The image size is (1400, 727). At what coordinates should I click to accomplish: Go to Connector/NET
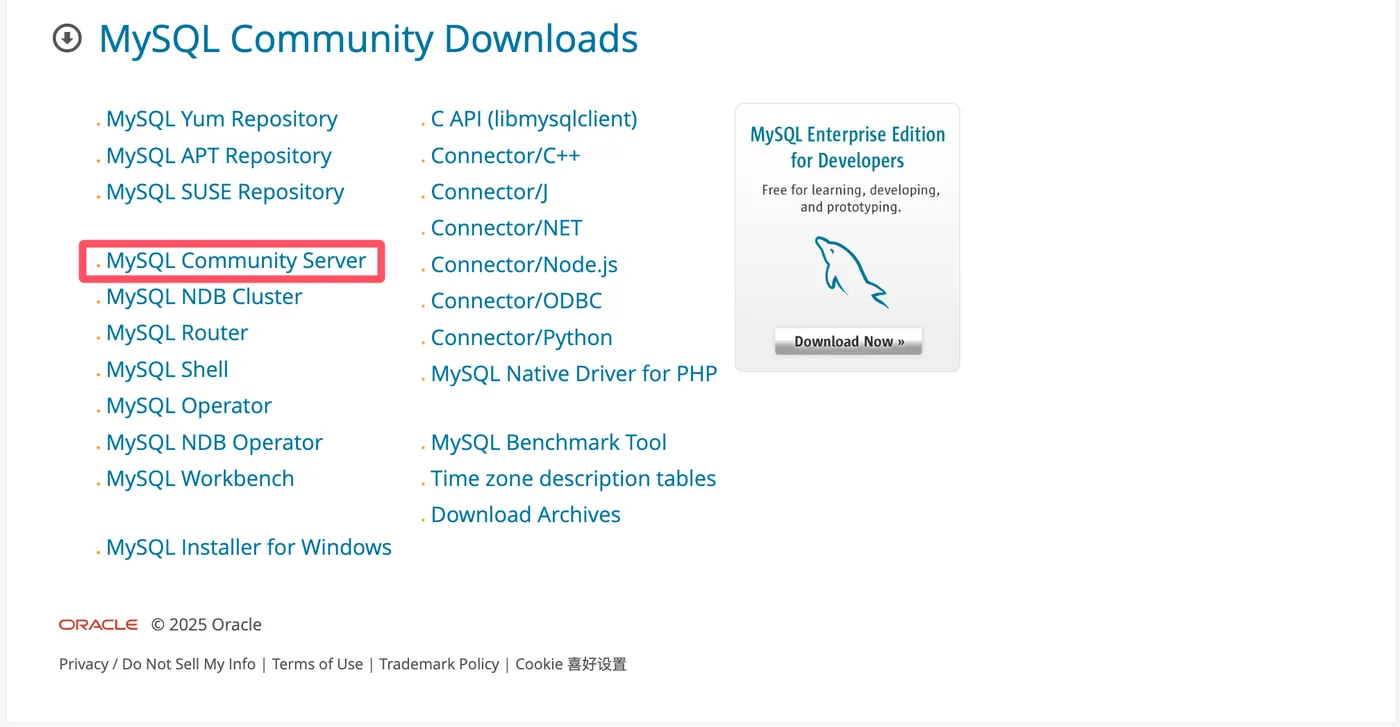[506, 228]
